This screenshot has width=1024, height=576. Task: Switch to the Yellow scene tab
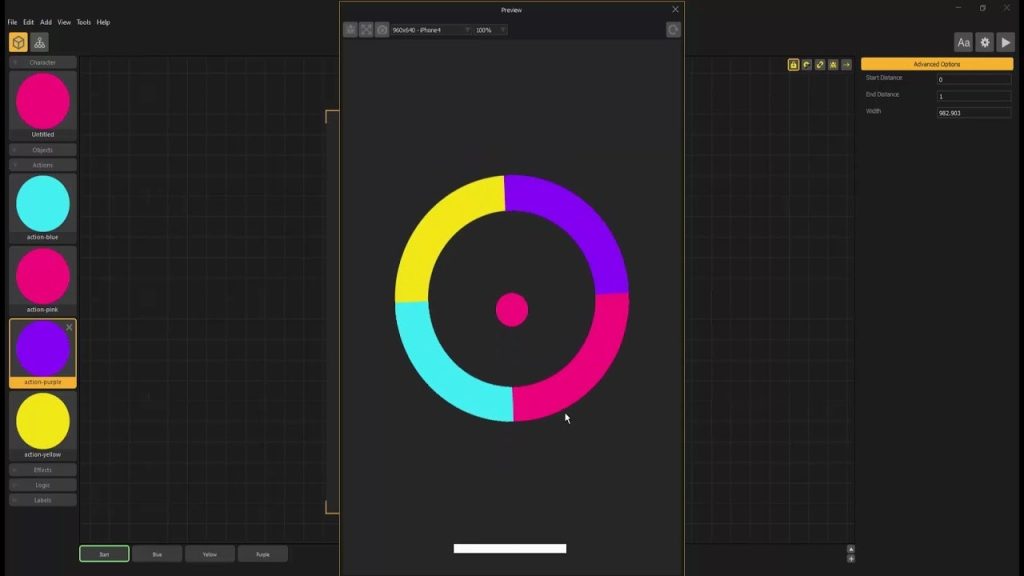(210, 553)
